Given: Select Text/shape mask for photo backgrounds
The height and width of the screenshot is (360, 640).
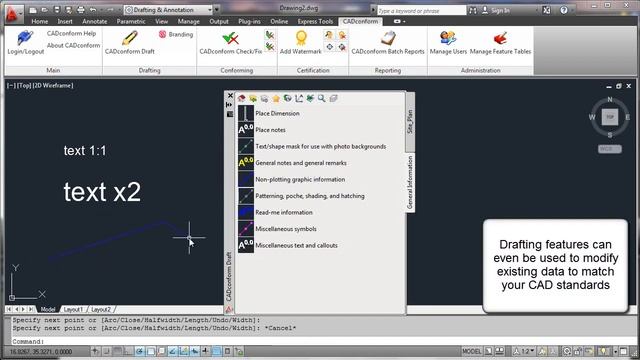Looking at the screenshot, I should 320,146.
